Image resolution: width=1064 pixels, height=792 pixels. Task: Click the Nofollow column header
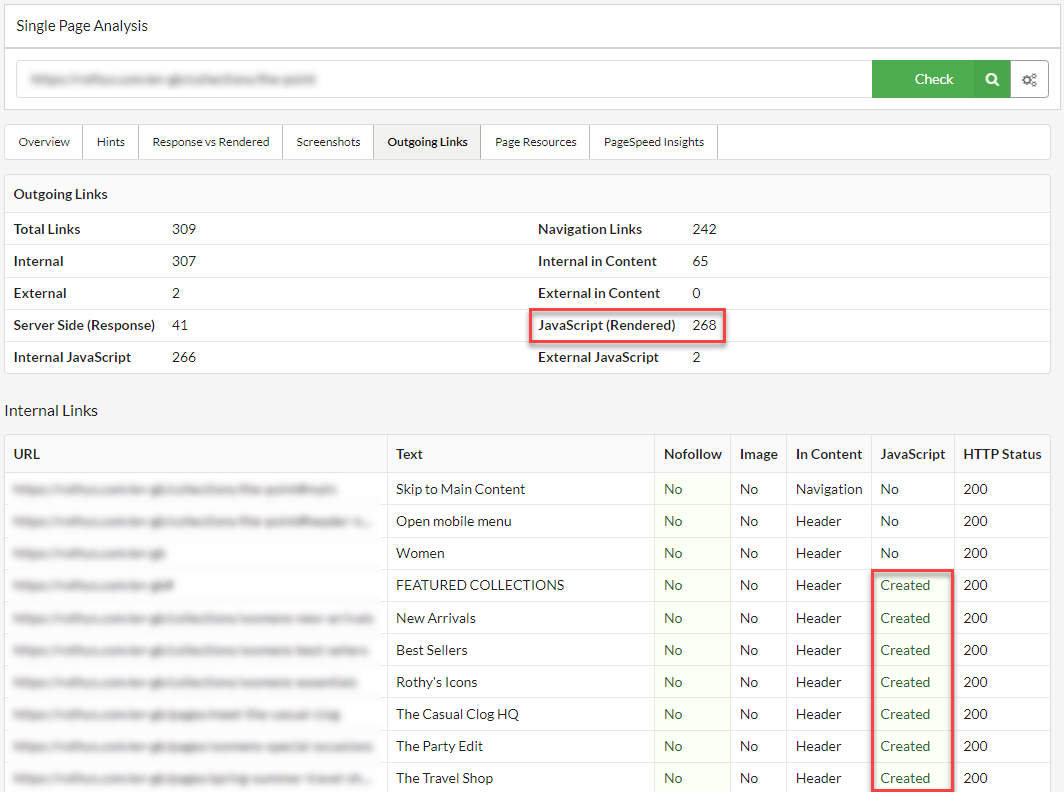pos(692,454)
